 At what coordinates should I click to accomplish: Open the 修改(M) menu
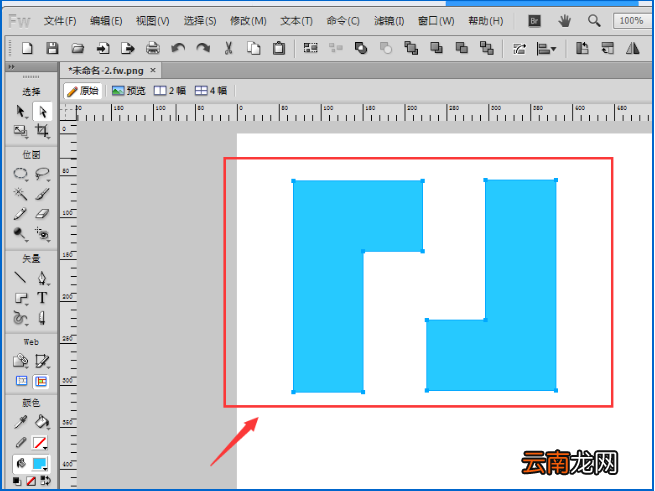(248, 20)
